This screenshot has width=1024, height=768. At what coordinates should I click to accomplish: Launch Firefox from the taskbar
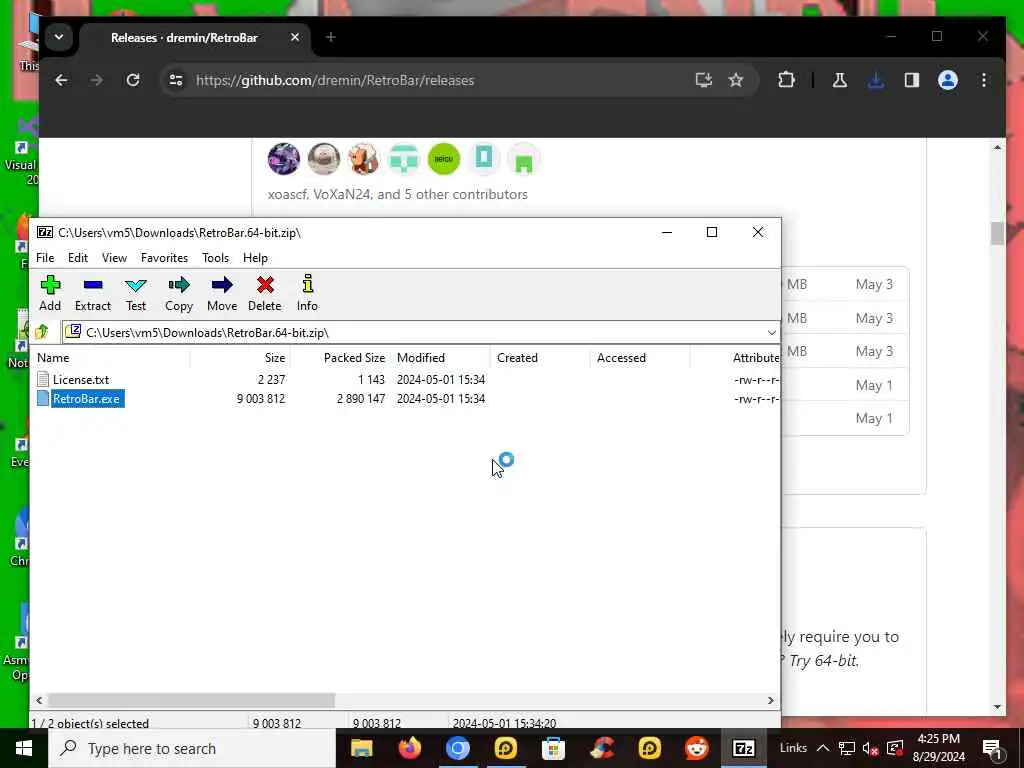coord(409,748)
